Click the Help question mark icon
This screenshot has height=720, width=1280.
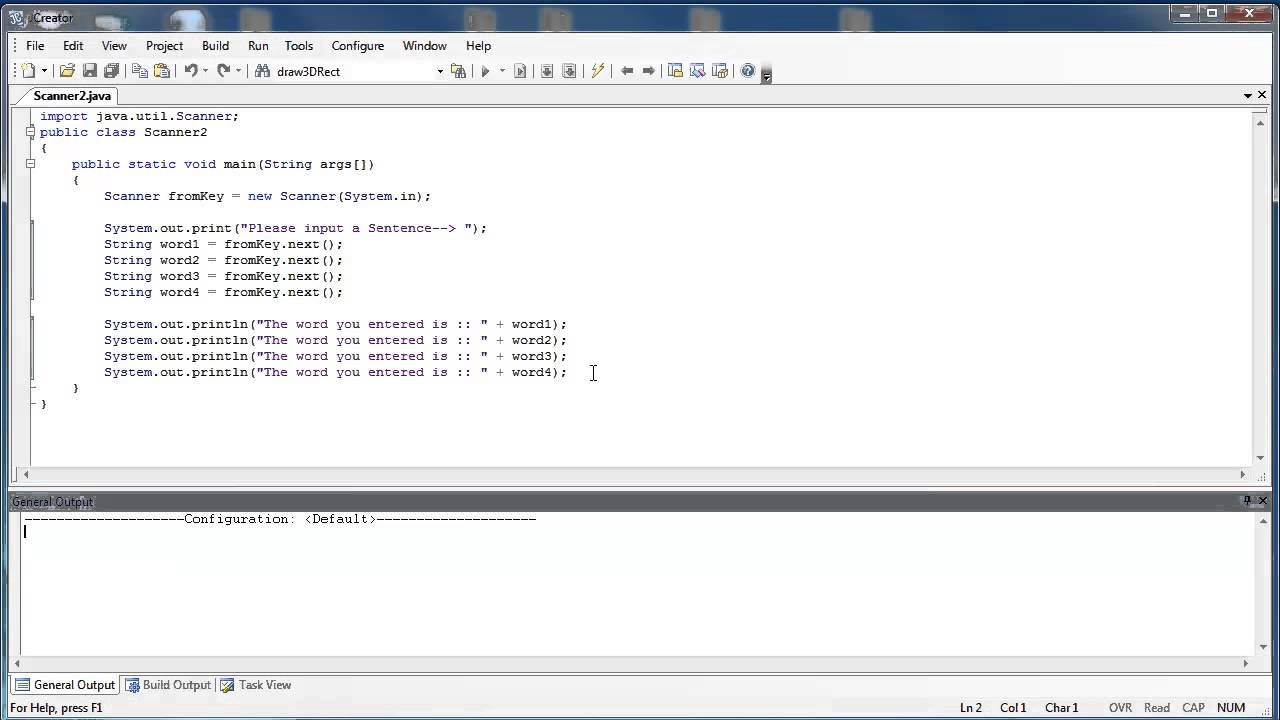coord(747,71)
